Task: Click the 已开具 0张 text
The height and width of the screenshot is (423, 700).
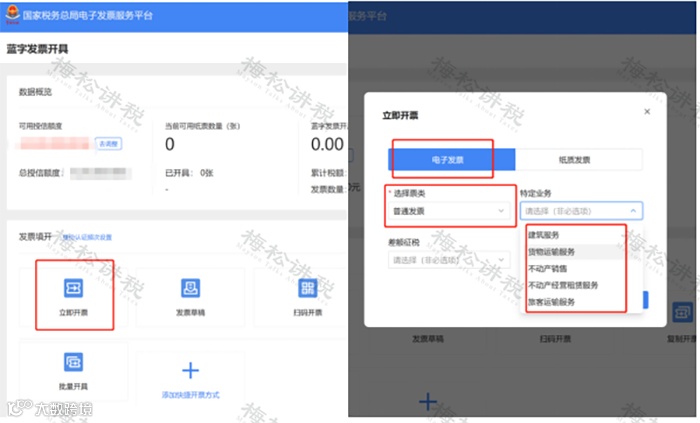Action: [189, 173]
